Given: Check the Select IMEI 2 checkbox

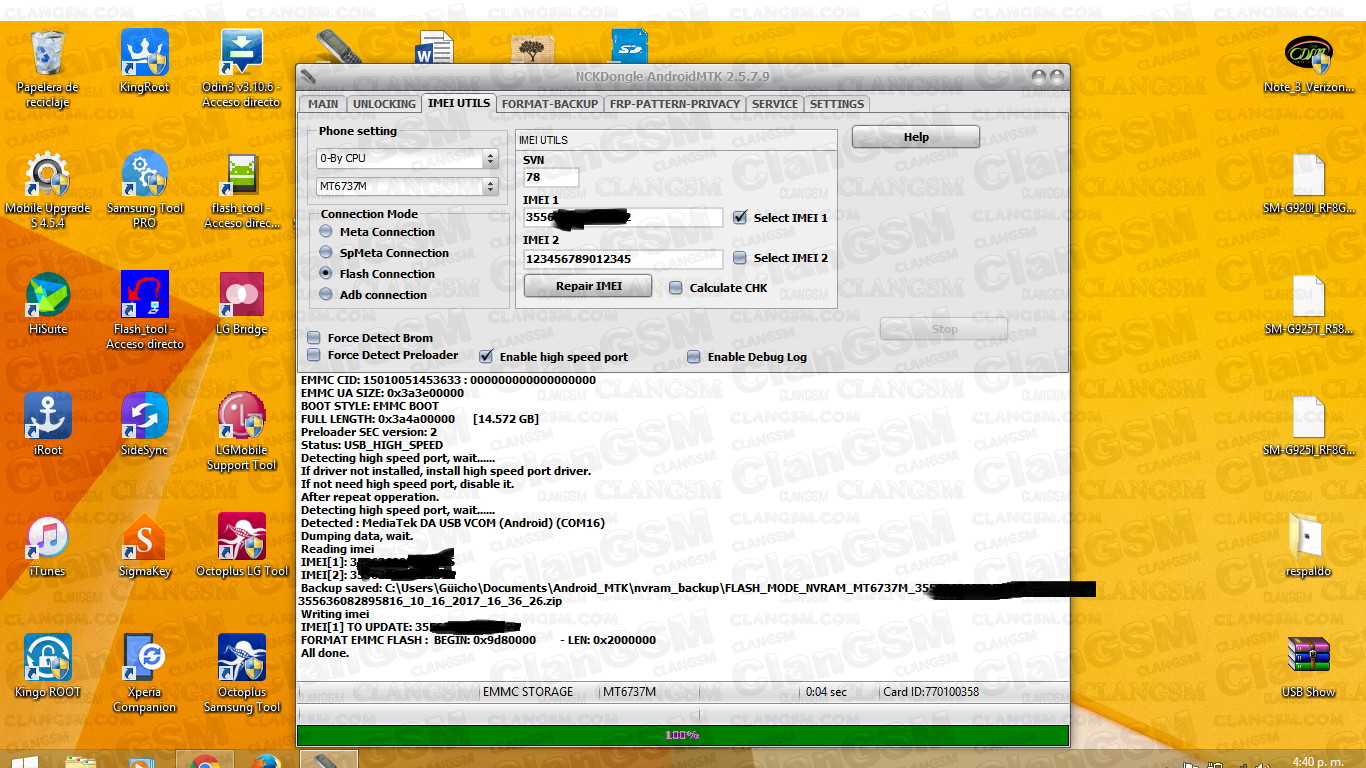Looking at the screenshot, I should 740,257.
